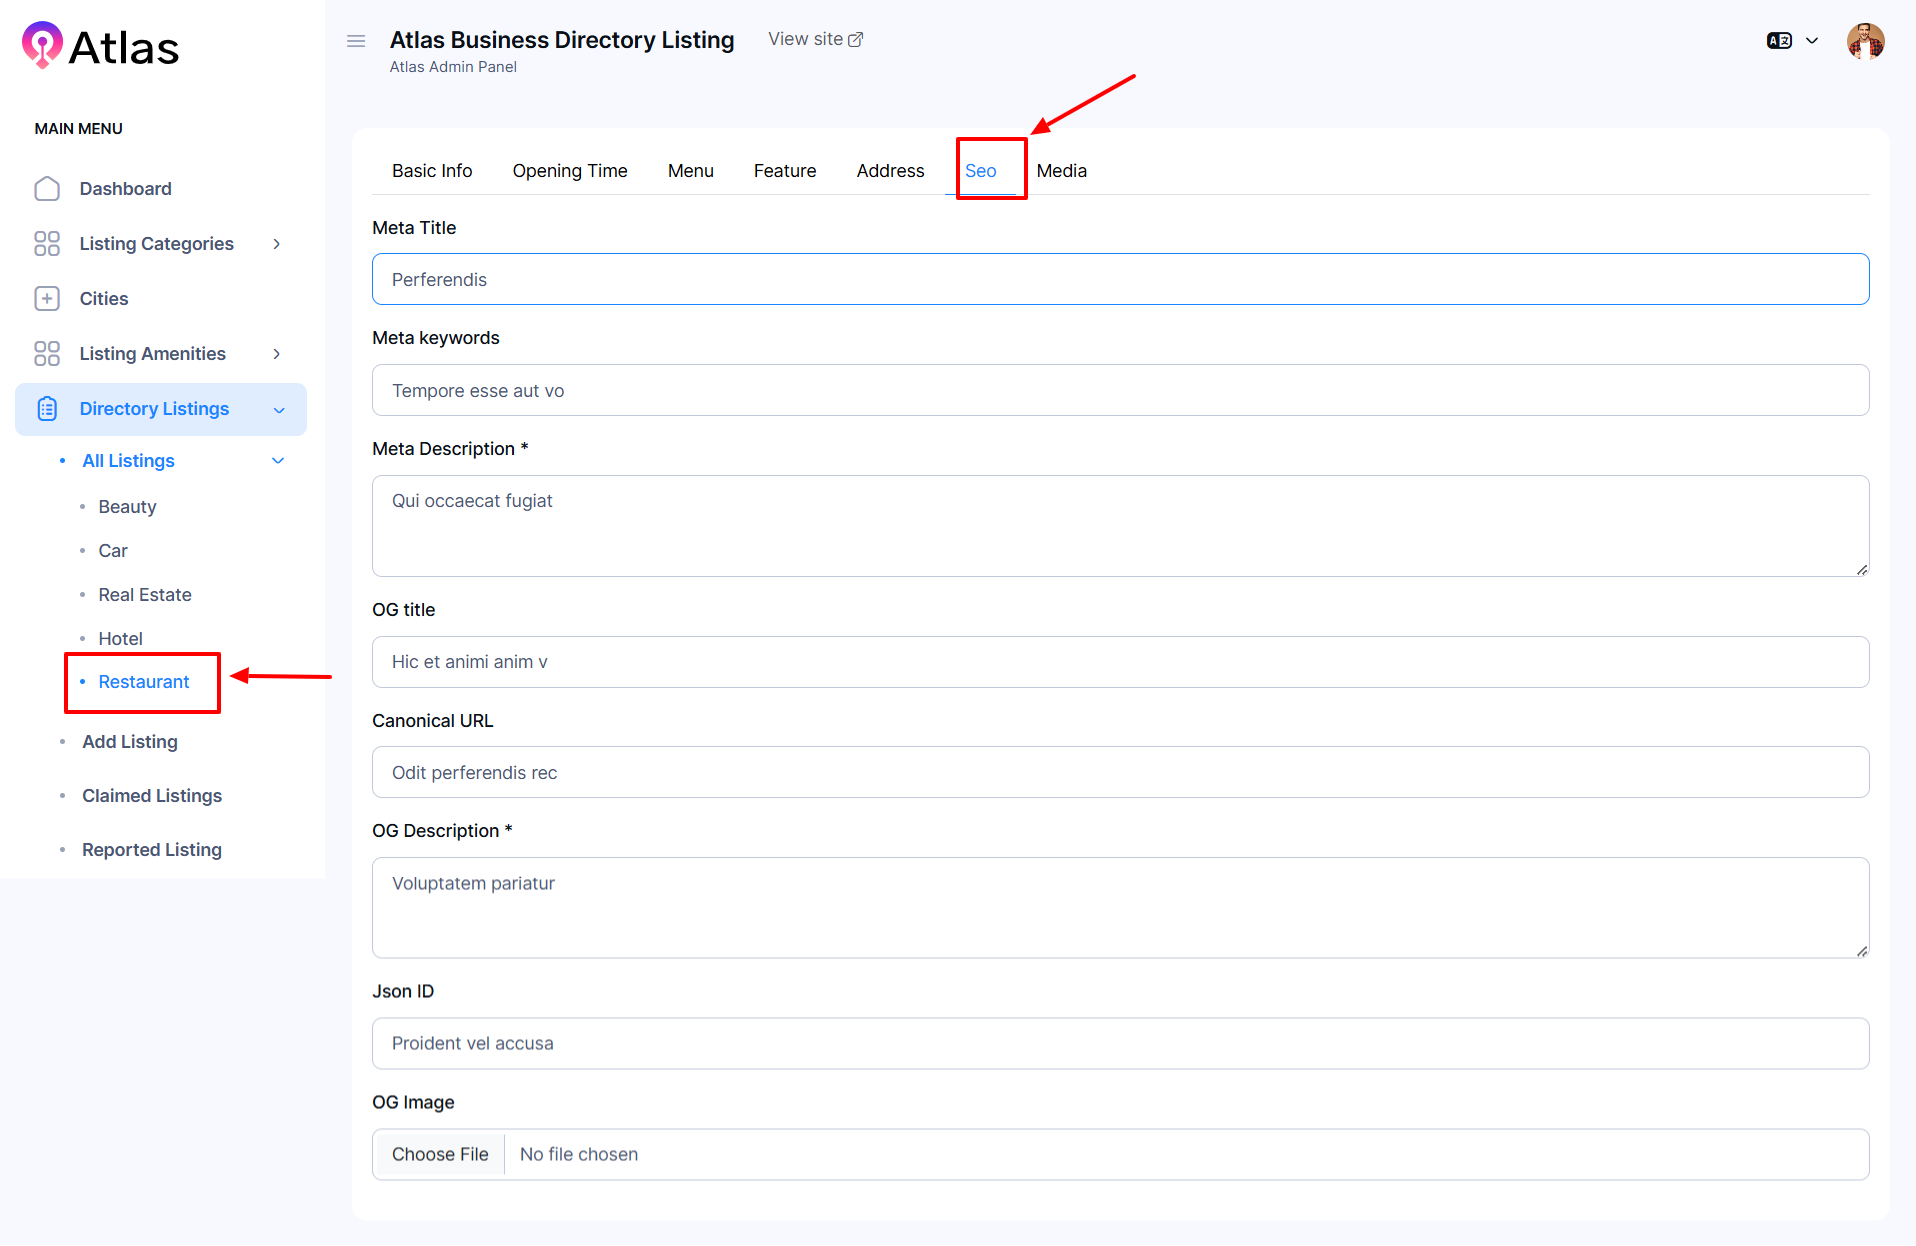Collapse the All Listings submenu chevron

pos(278,461)
